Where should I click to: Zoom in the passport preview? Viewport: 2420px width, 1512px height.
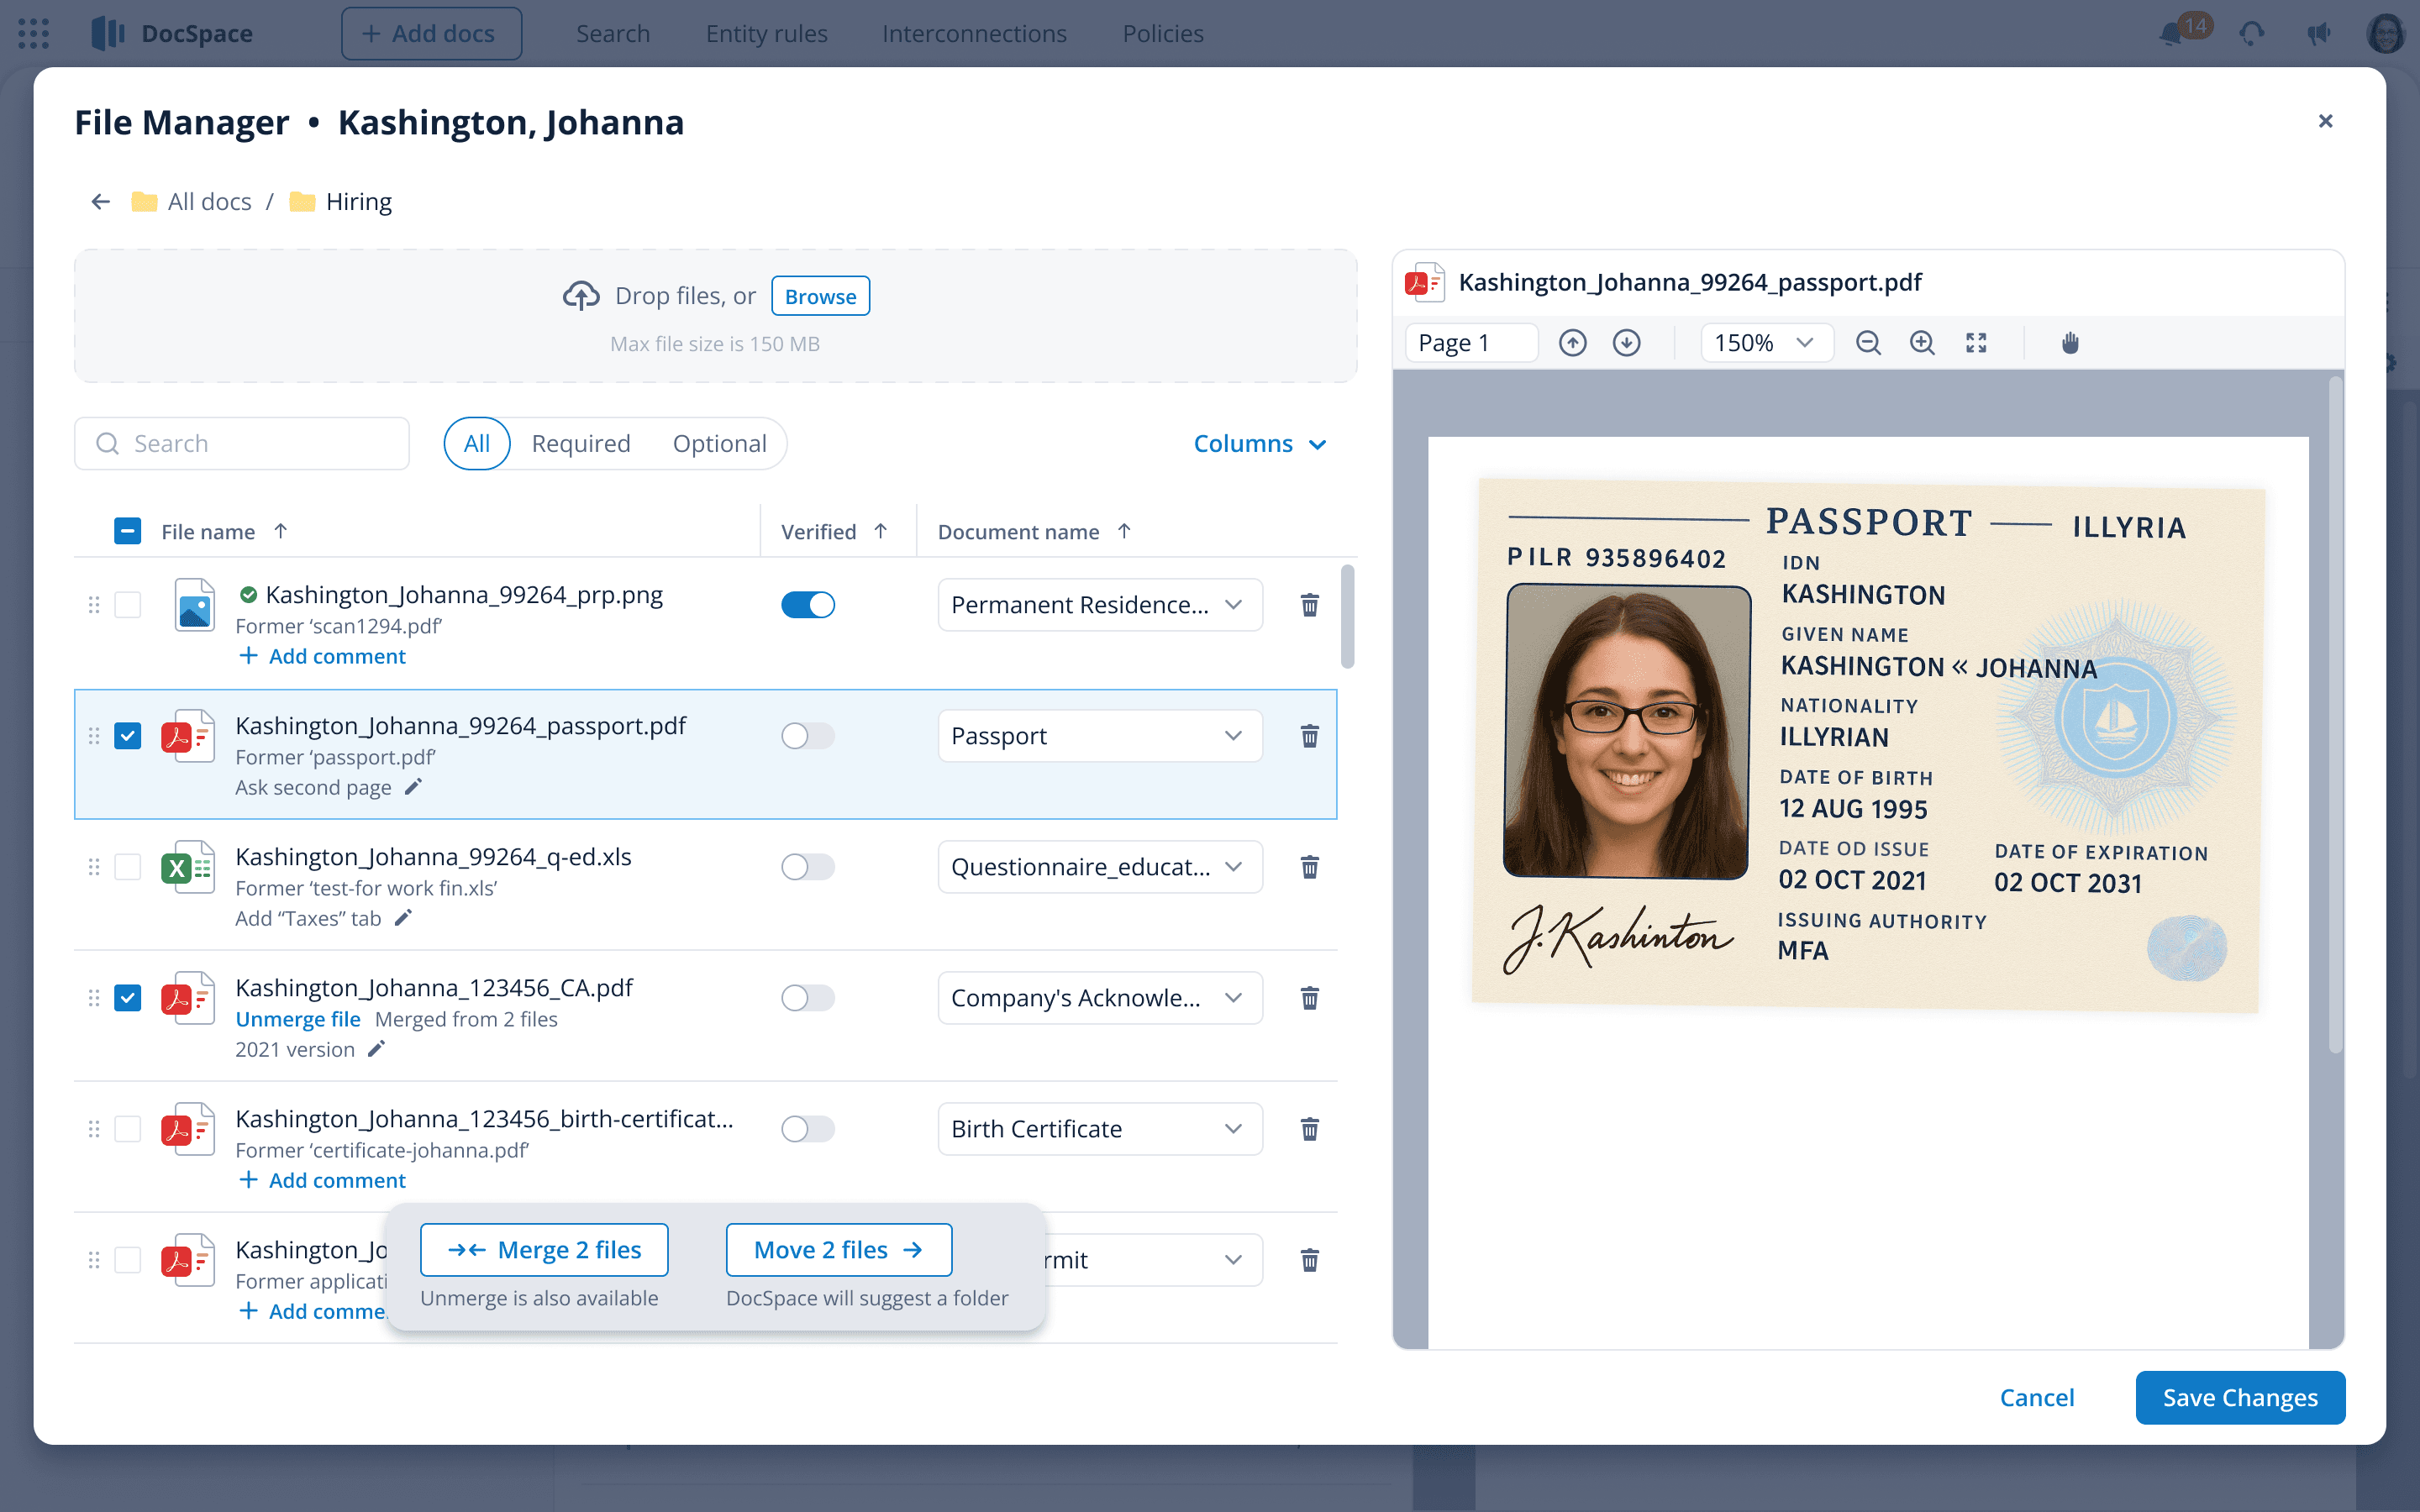[1921, 343]
